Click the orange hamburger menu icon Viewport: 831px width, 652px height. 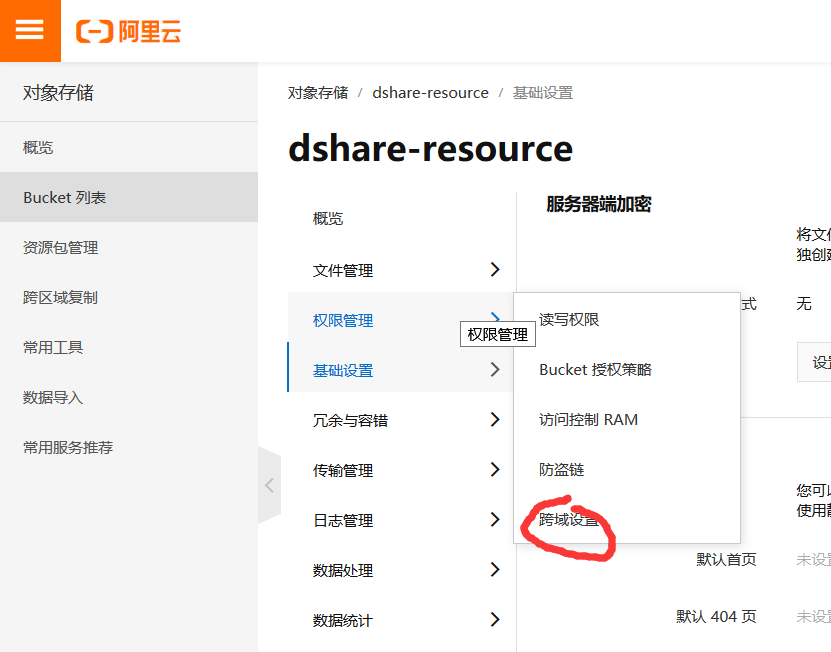point(29,30)
